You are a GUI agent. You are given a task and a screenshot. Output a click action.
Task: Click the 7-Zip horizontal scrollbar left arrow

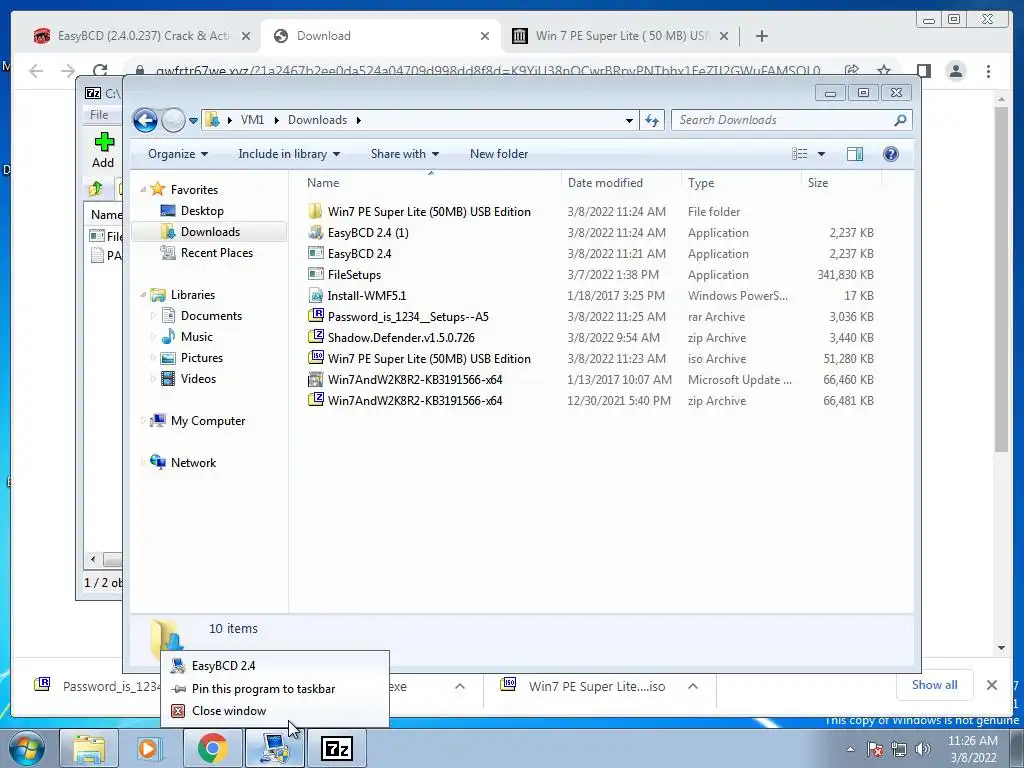[93, 560]
